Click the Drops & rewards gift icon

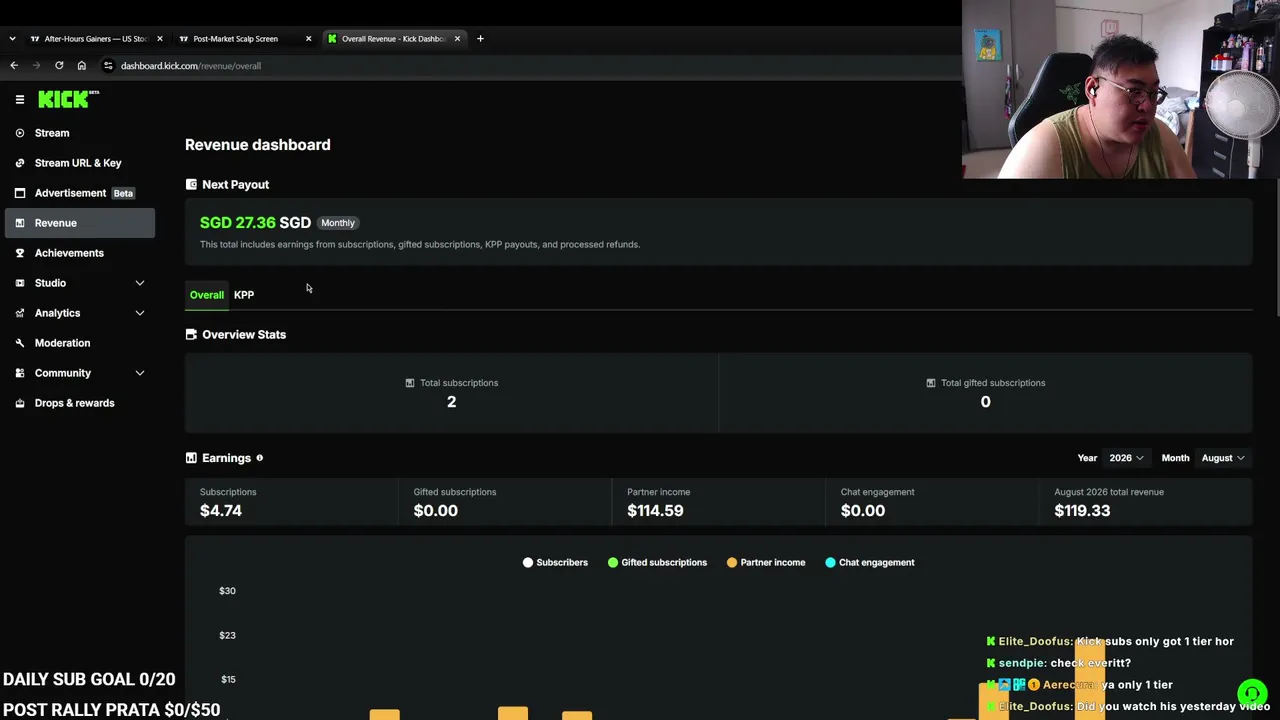pos(20,403)
